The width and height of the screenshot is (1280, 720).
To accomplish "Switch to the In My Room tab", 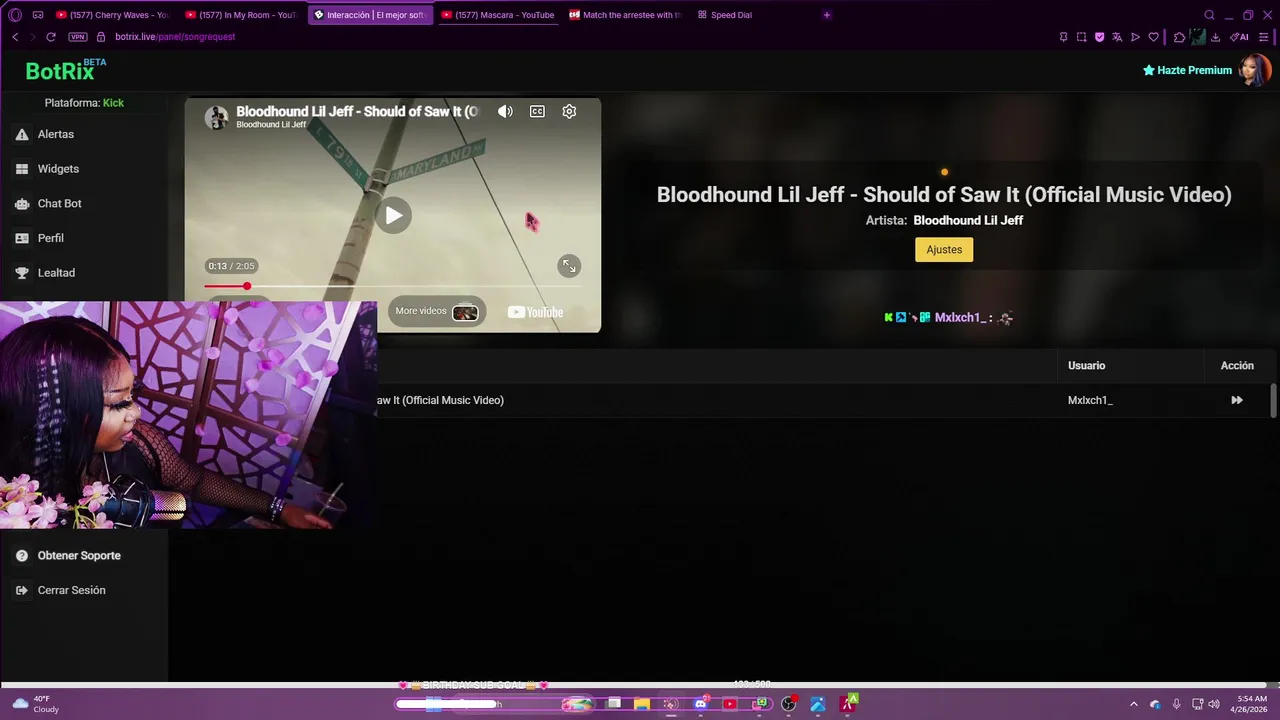I will click(x=240, y=15).
